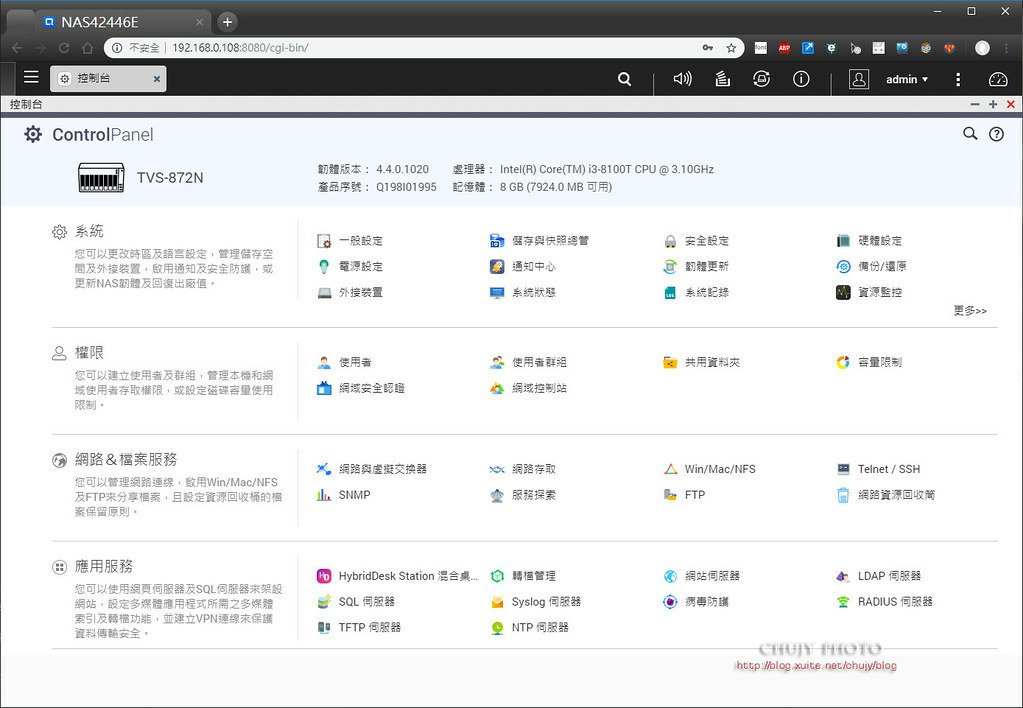Open QTS search magnifier in top bar
This screenshot has height=708, width=1023.
click(x=624, y=79)
